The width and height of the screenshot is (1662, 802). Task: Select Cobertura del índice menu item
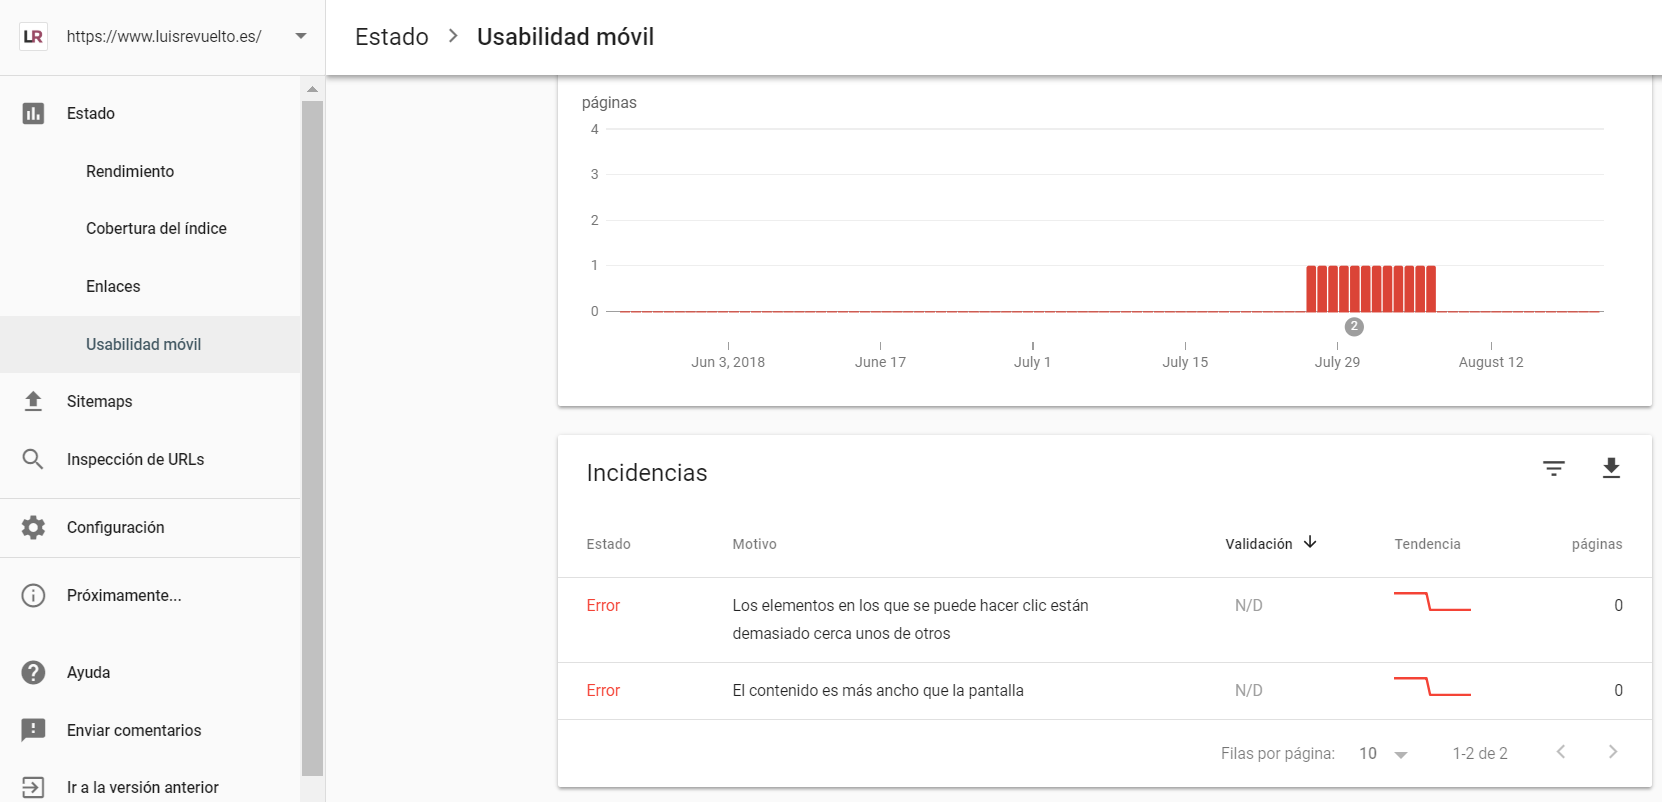pyautogui.click(x=156, y=228)
